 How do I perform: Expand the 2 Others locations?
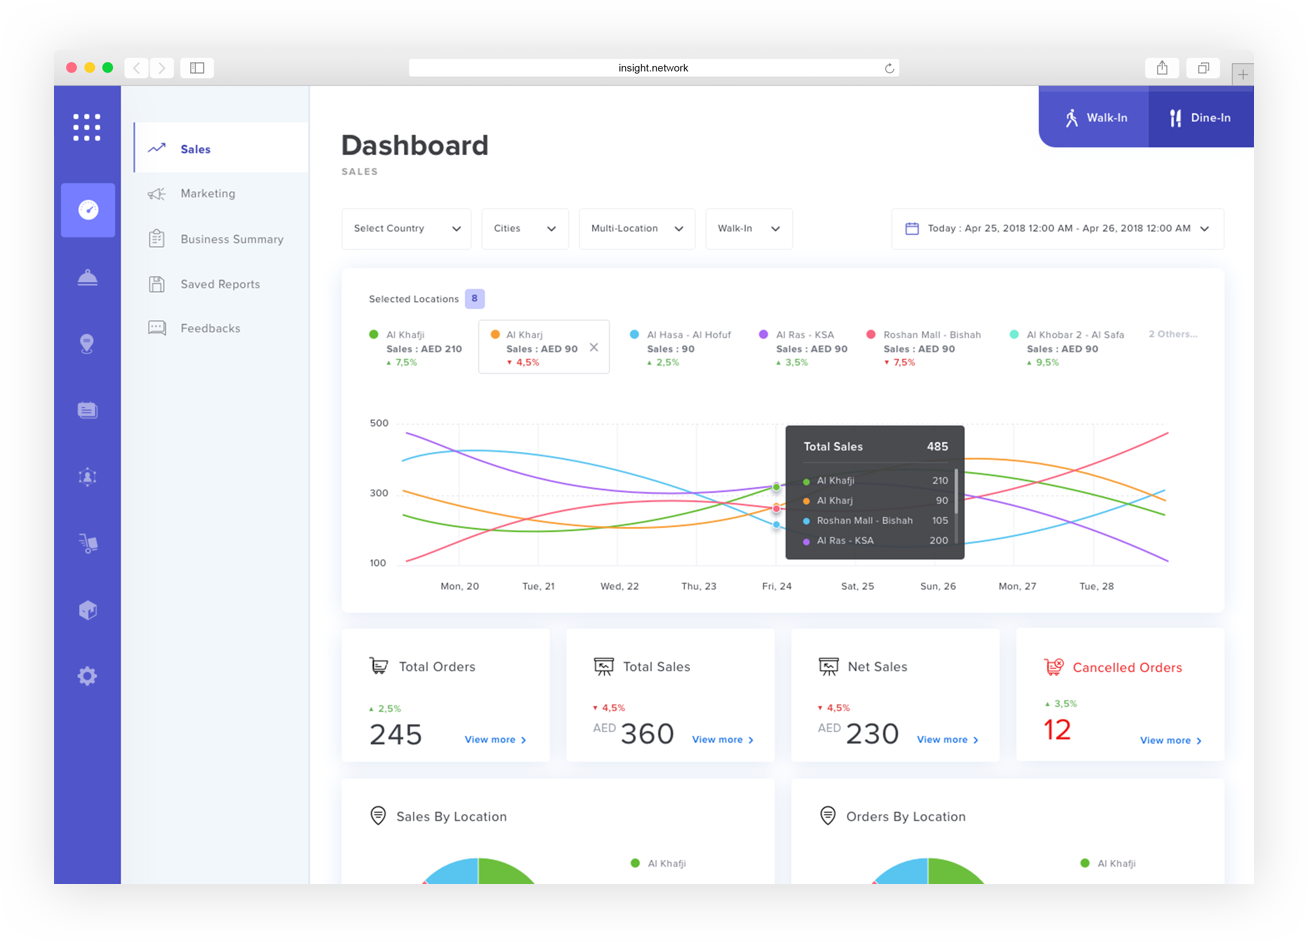pos(1172,334)
